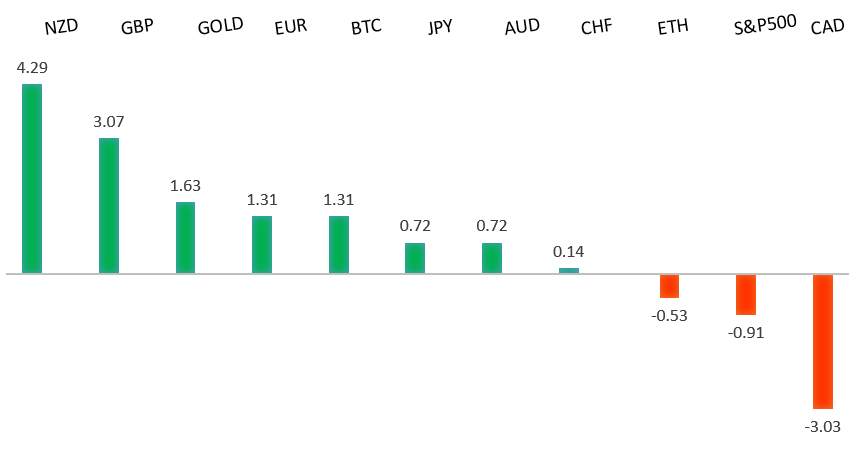Click the 4.29 data label

coord(32,68)
